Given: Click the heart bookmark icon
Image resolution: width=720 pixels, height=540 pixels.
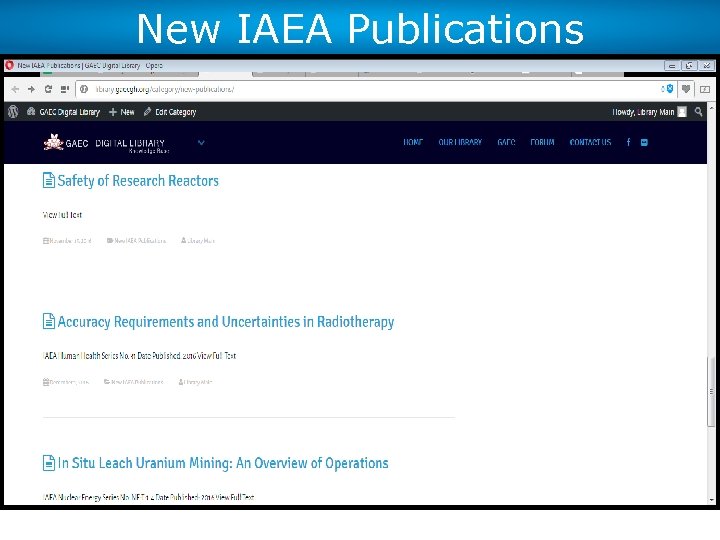Looking at the screenshot, I should point(686,89).
